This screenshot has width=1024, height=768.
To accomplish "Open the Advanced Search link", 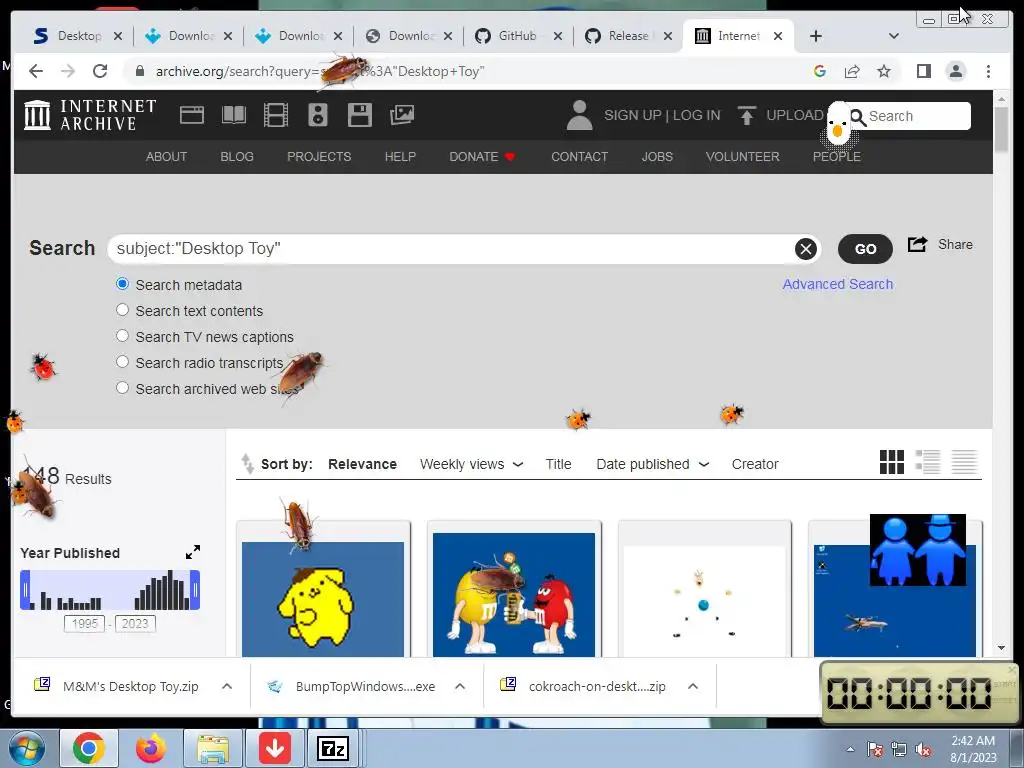I will [838, 284].
